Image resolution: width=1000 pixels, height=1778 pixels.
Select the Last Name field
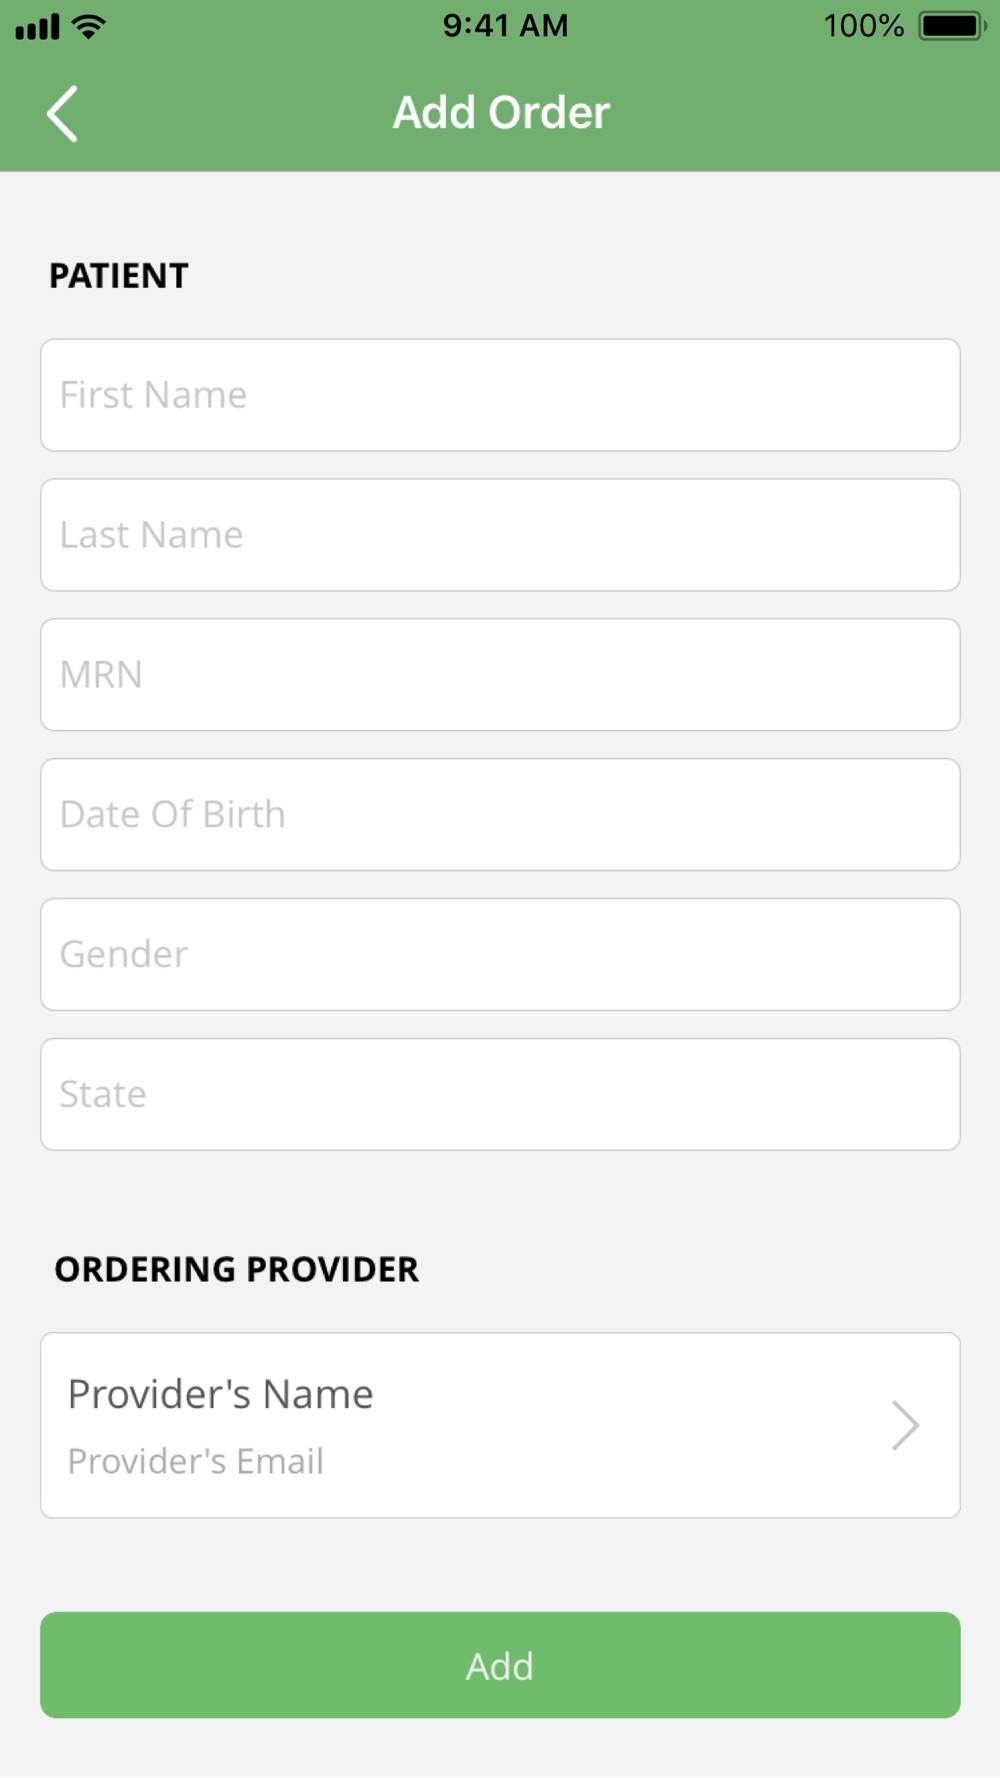pos(500,535)
